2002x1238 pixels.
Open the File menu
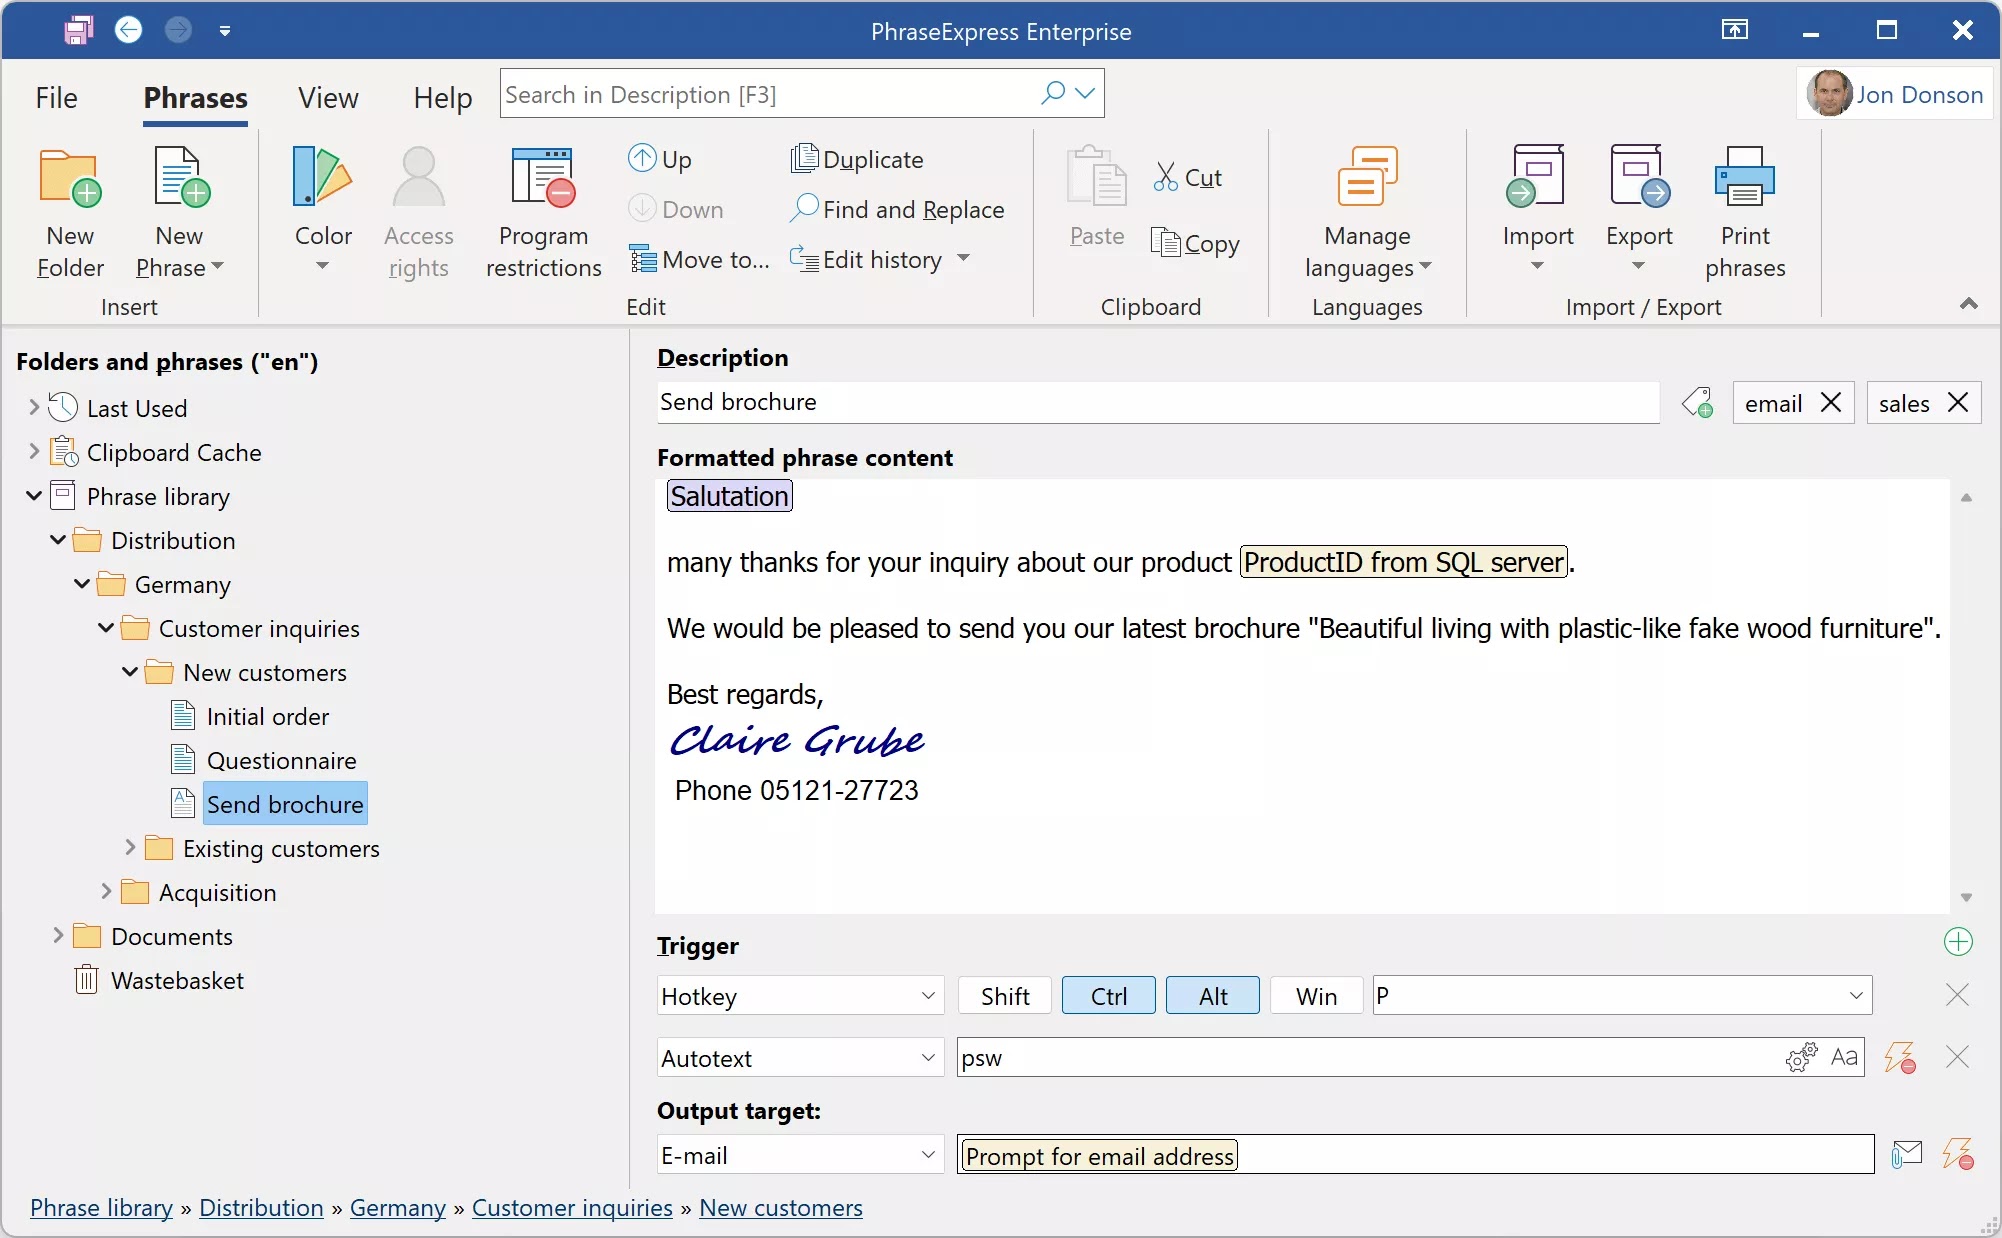56,97
